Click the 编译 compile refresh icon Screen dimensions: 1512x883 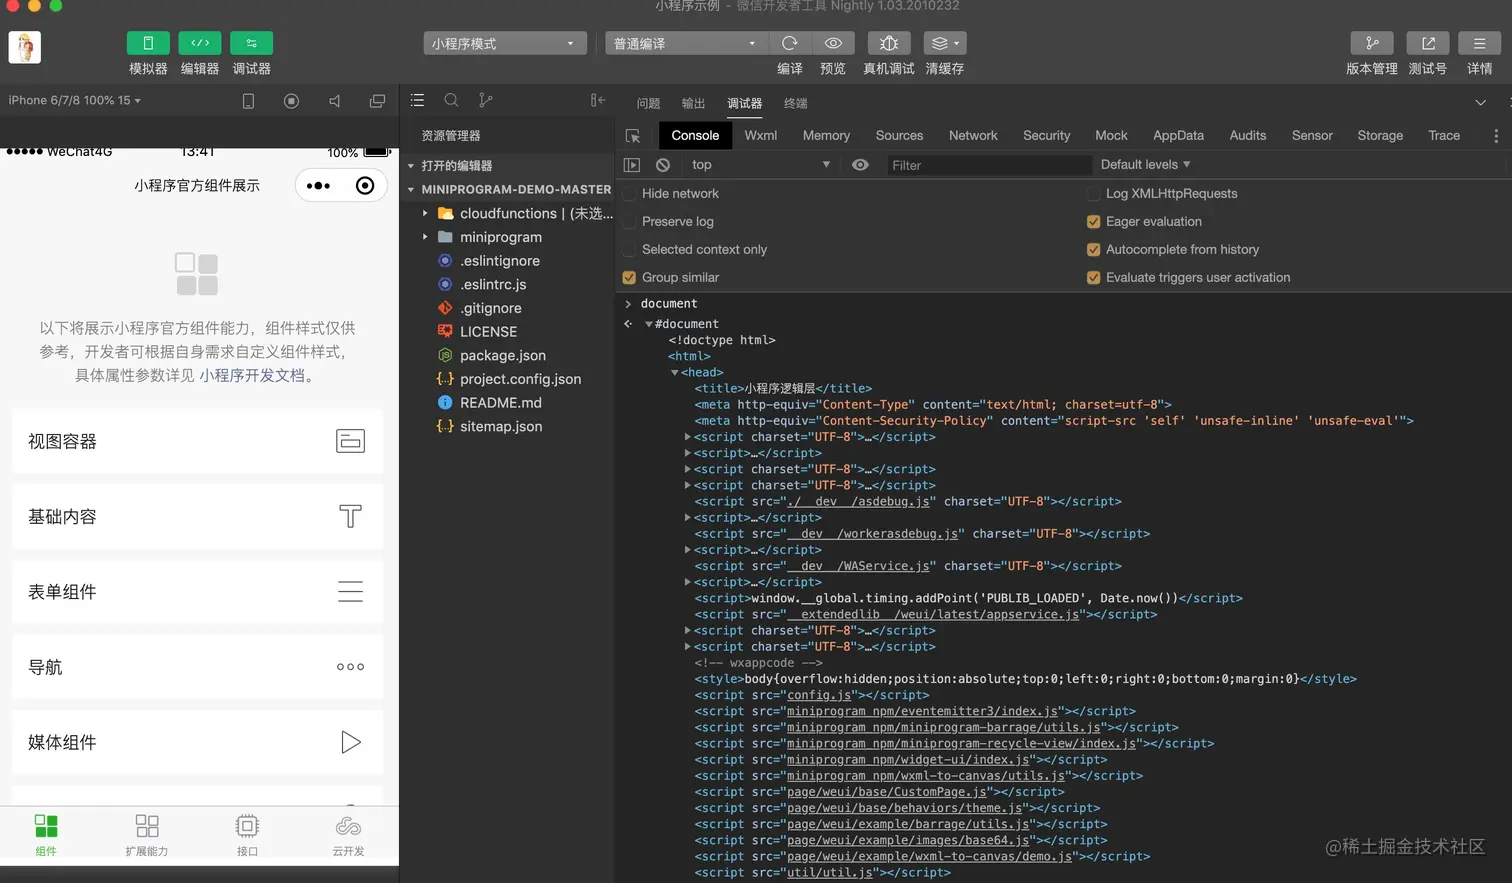click(x=790, y=43)
